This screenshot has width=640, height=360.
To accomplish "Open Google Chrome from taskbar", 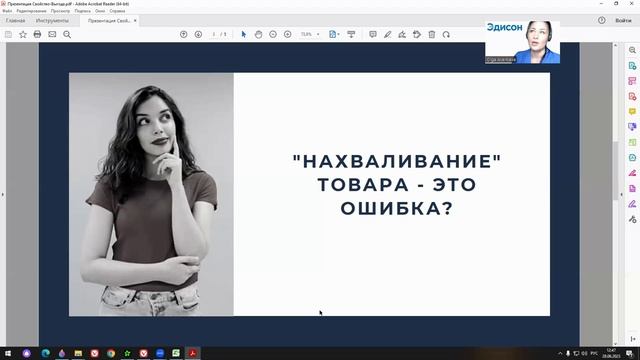I will coord(111,353).
